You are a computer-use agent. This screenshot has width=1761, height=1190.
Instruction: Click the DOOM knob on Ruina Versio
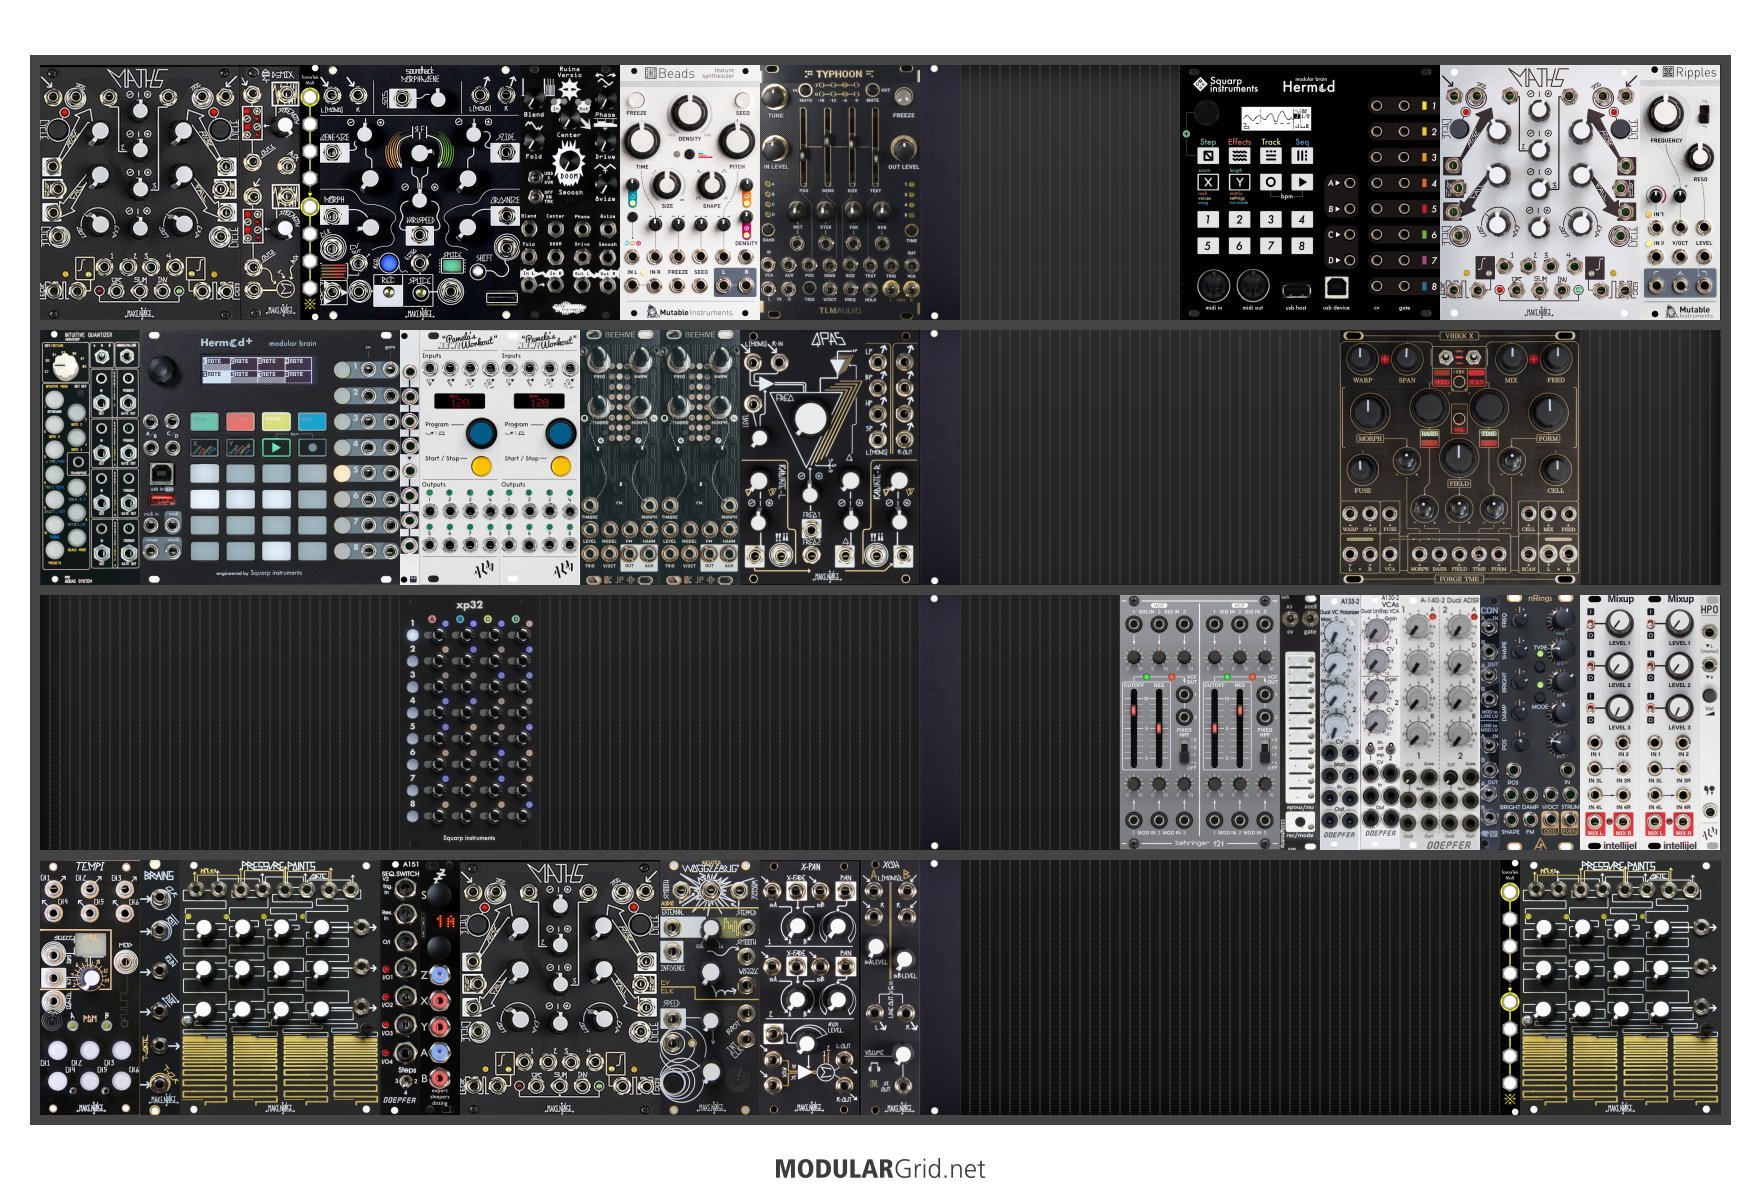569,161
